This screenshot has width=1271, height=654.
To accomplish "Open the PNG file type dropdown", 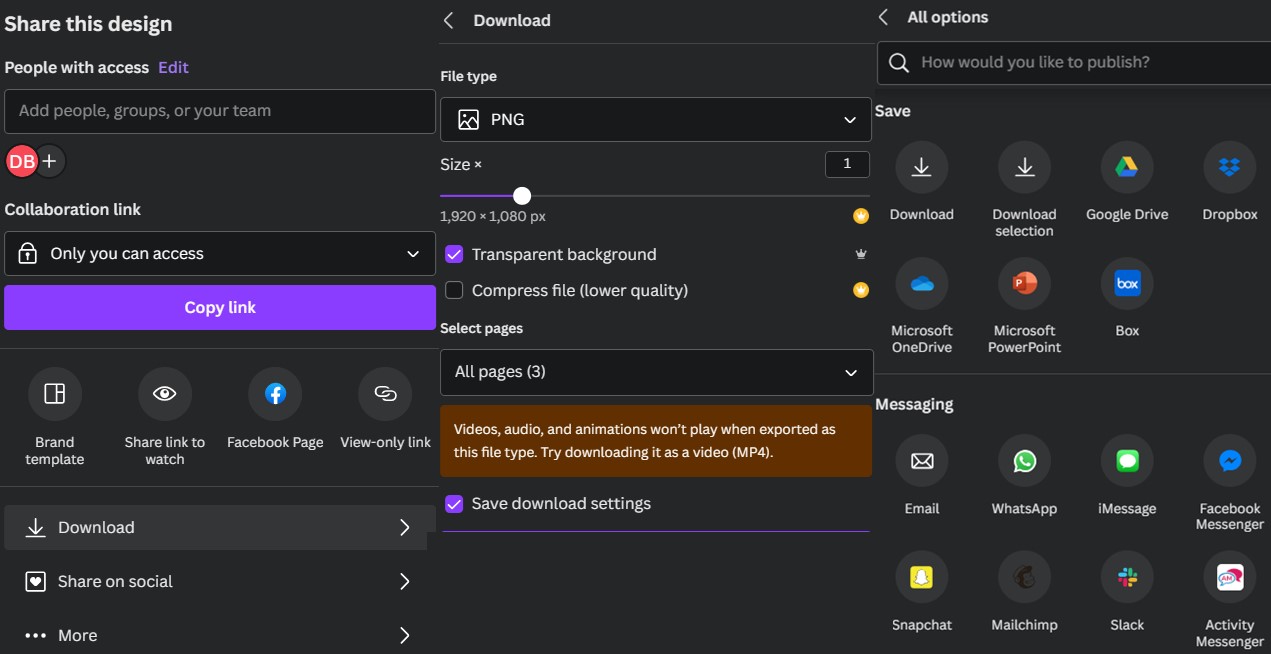I will [656, 120].
